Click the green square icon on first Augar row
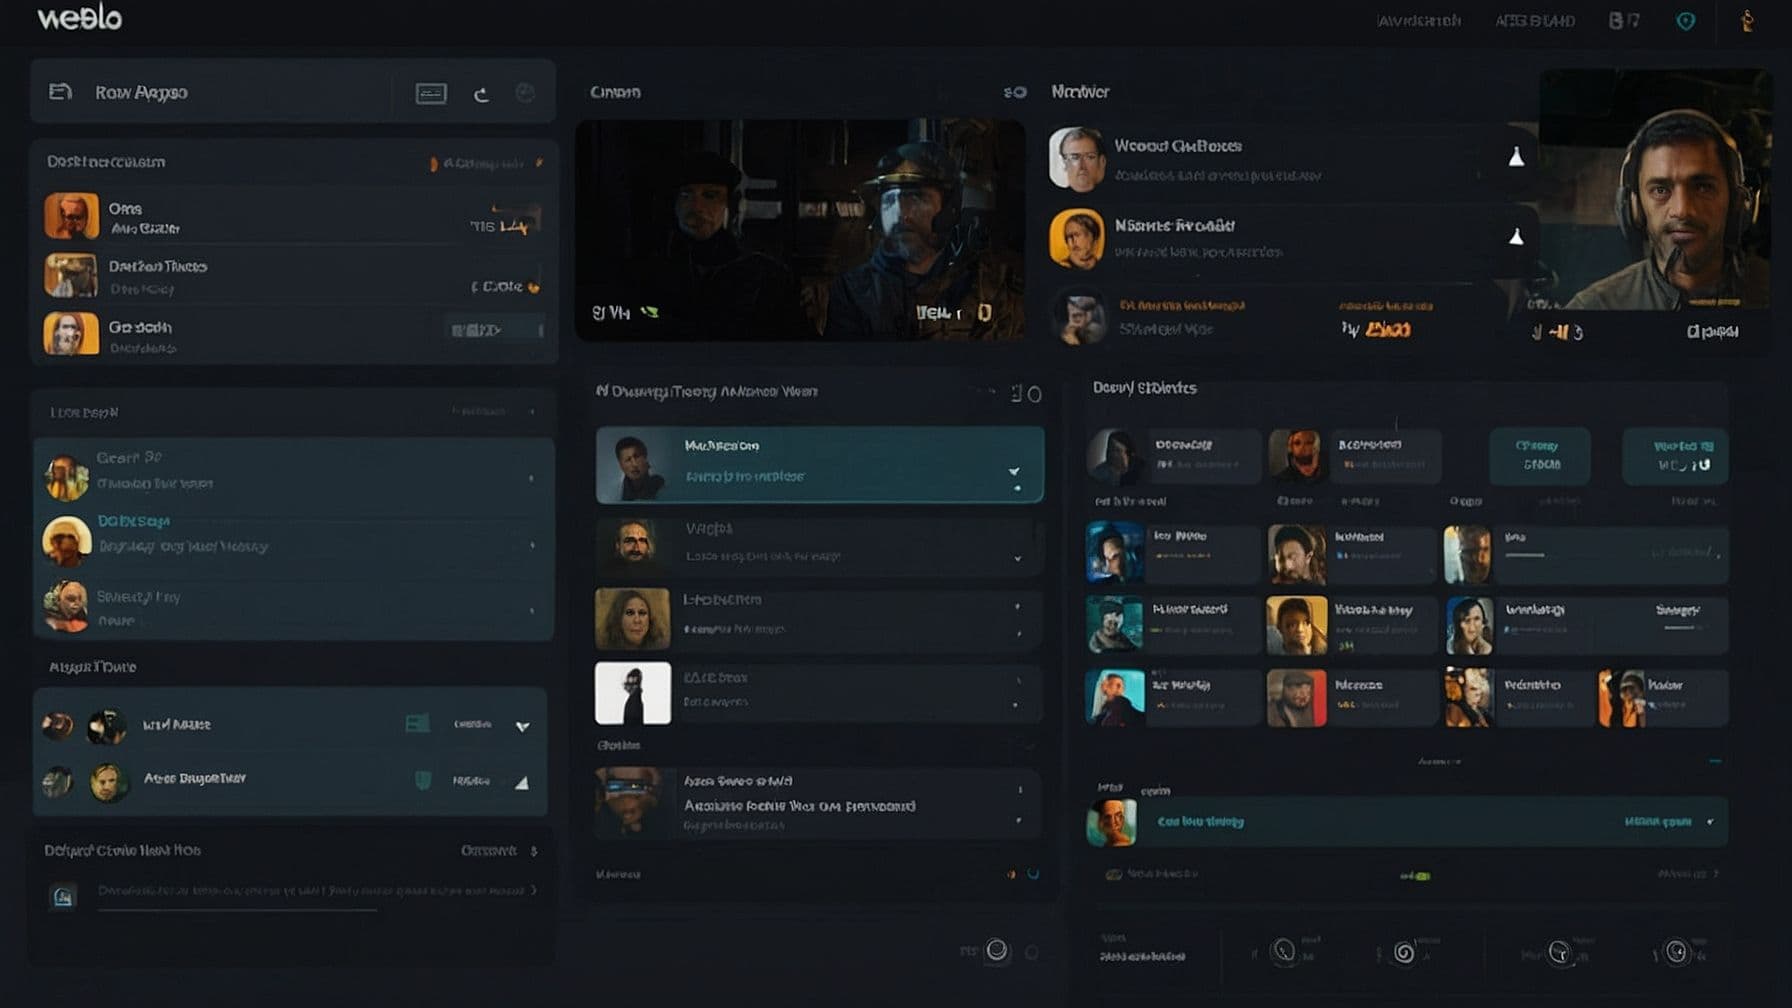Viewport: 1792px width, 1008px height. coord(417,723)
